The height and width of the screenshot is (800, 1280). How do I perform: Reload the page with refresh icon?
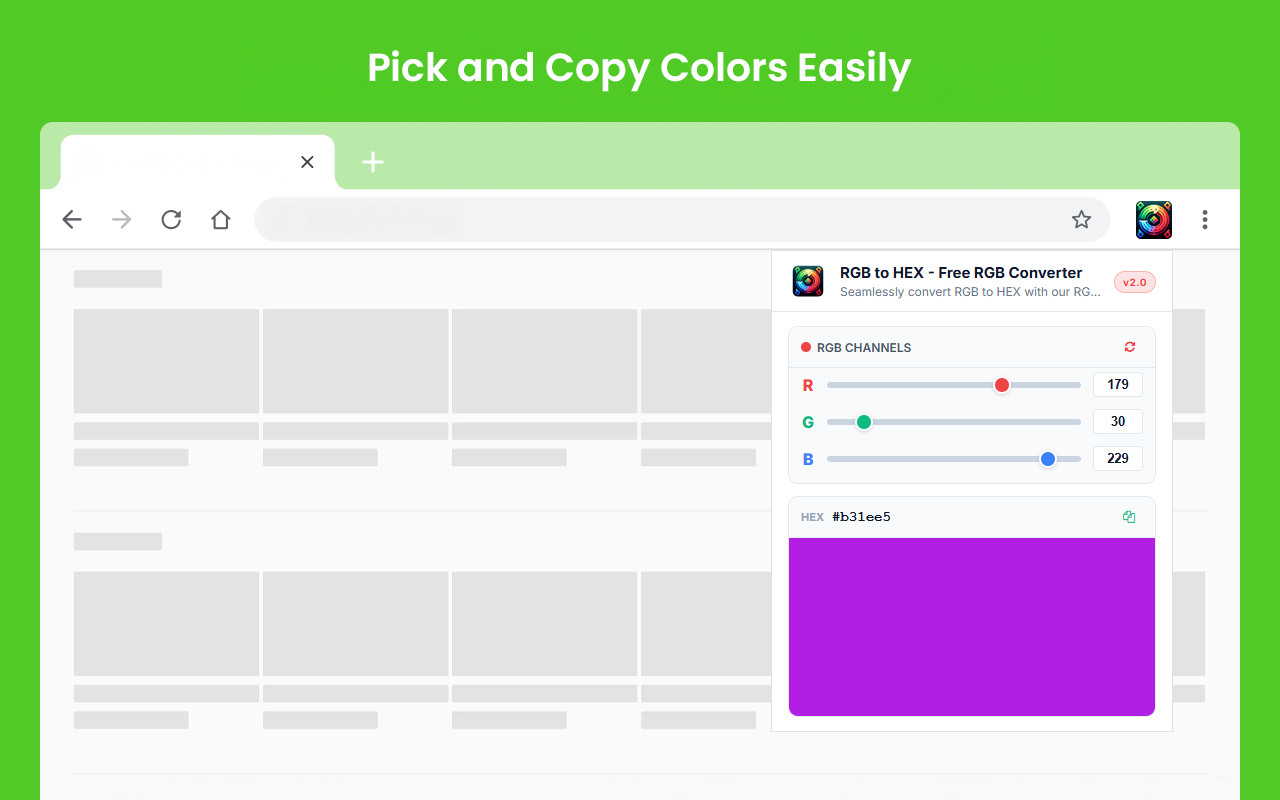point(171,220)
